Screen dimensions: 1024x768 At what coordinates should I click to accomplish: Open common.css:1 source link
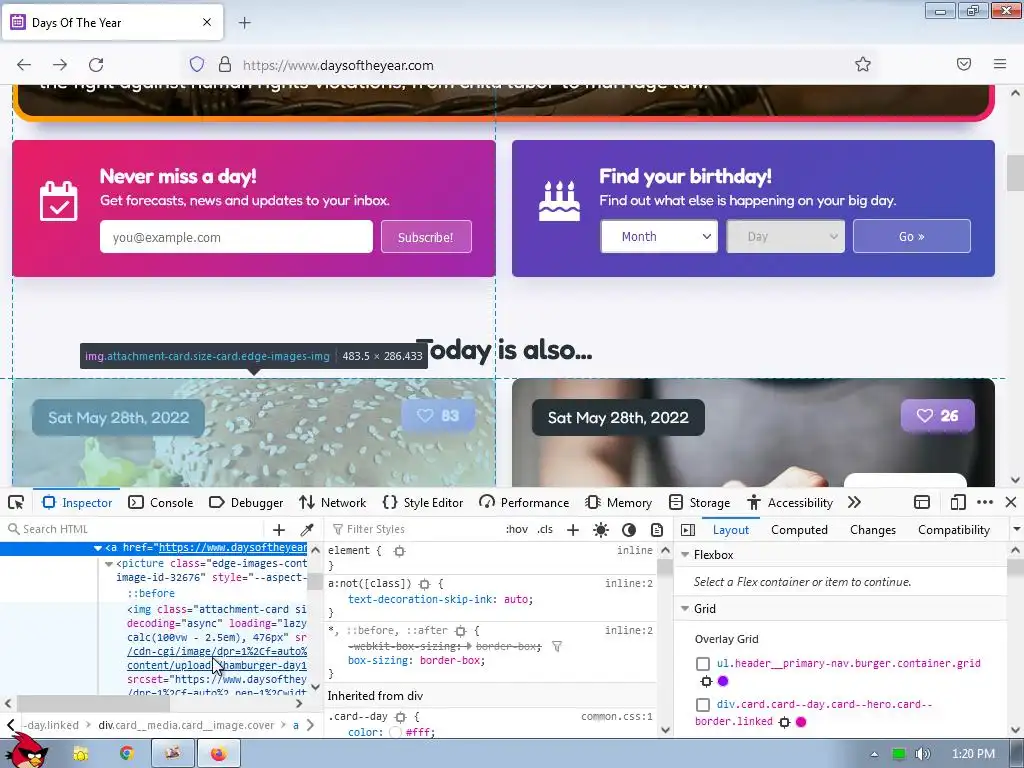616,716
